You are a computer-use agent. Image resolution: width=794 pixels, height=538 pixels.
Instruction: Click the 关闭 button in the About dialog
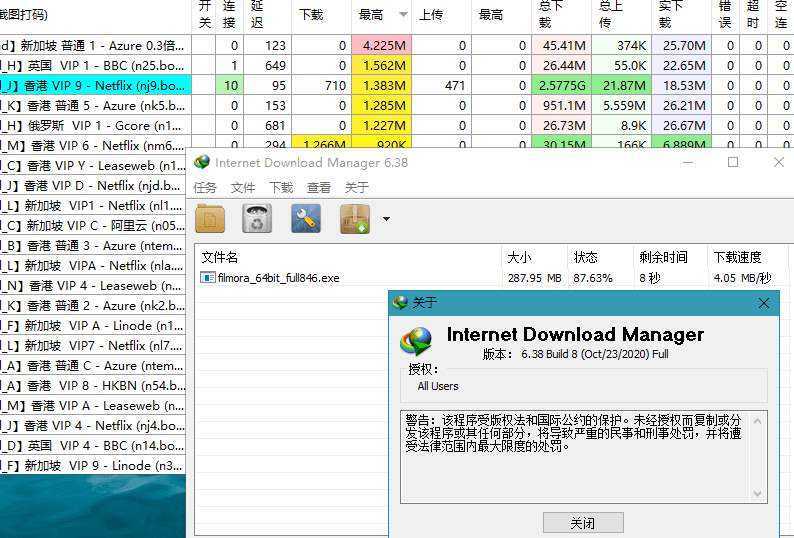(x=583, y=523)
